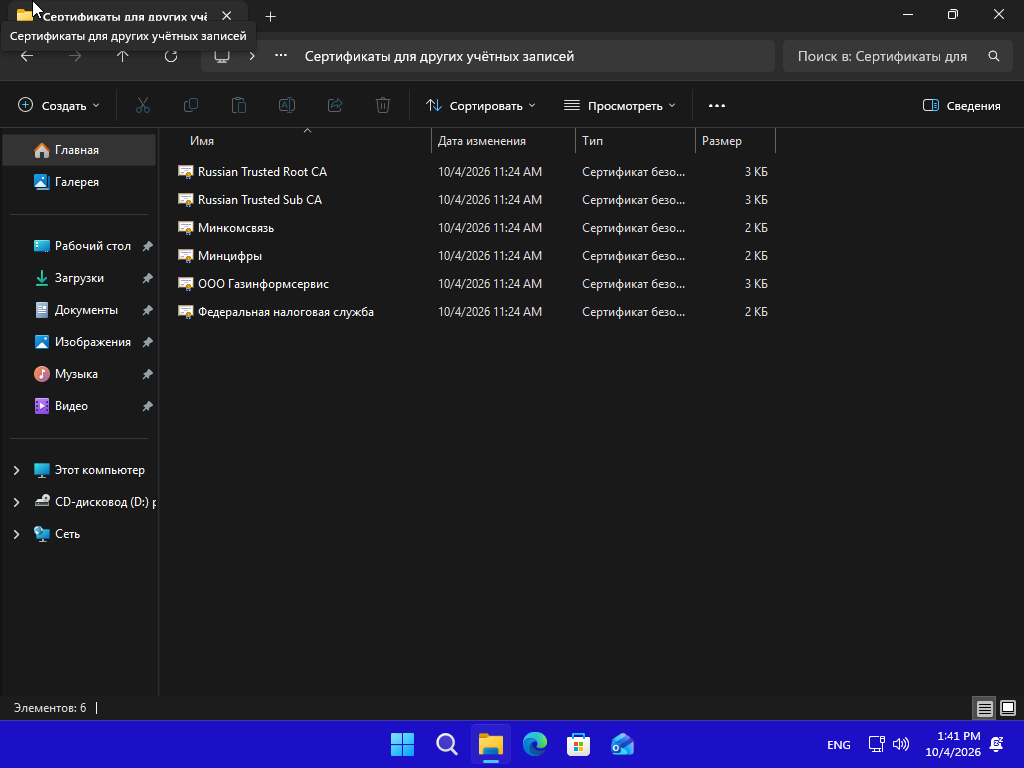The height and width of the screenshot is (768, 1024).
Task: Open Загрузки in the sidebar
Action: pyautogui.click(x=79, y=278)
